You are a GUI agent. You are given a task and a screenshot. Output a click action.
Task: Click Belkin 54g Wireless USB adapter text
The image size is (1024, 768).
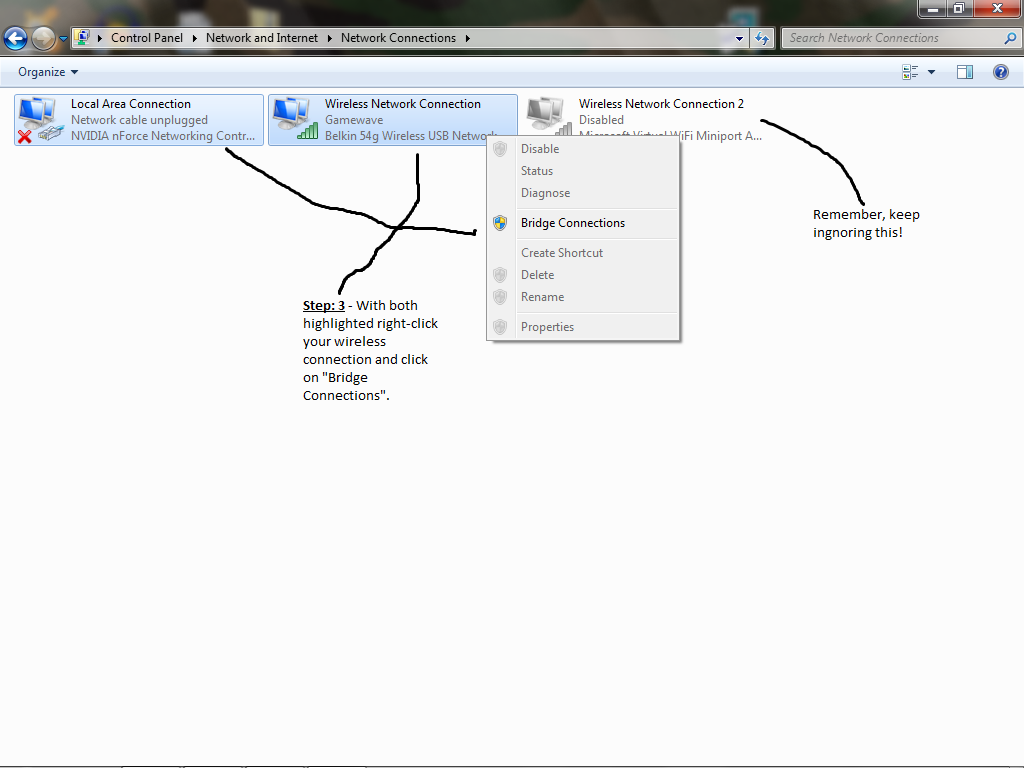coord(410,136)
